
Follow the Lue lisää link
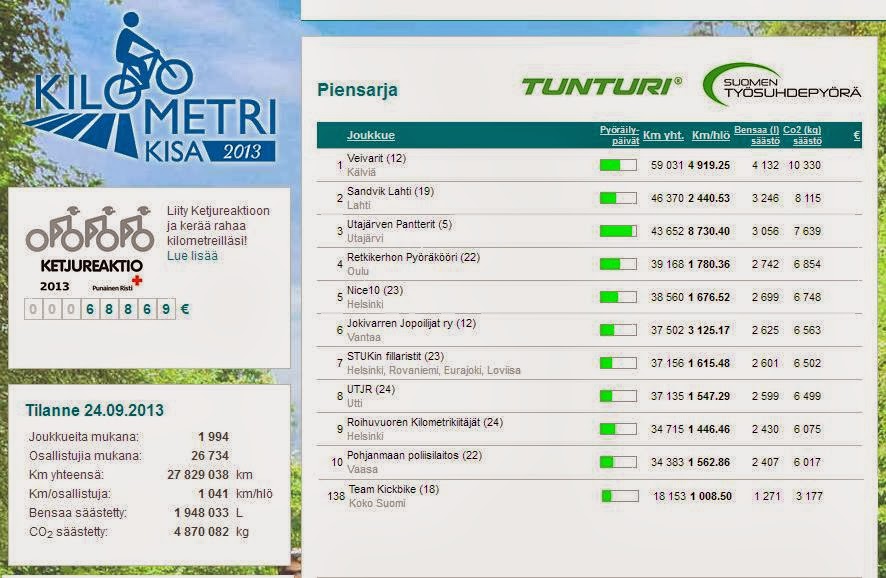[192, 256]
